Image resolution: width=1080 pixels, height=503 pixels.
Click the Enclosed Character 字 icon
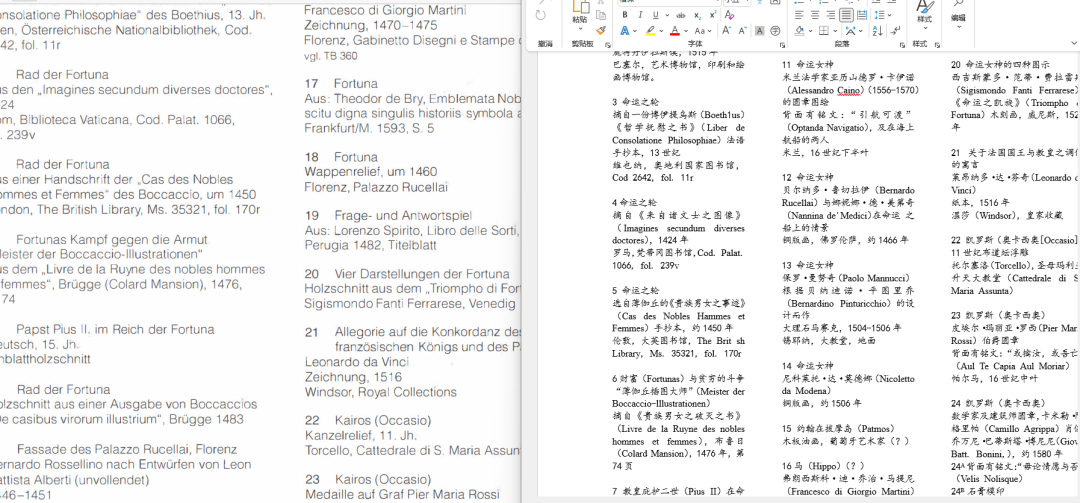pyautogui.click(x=776, y=30)
